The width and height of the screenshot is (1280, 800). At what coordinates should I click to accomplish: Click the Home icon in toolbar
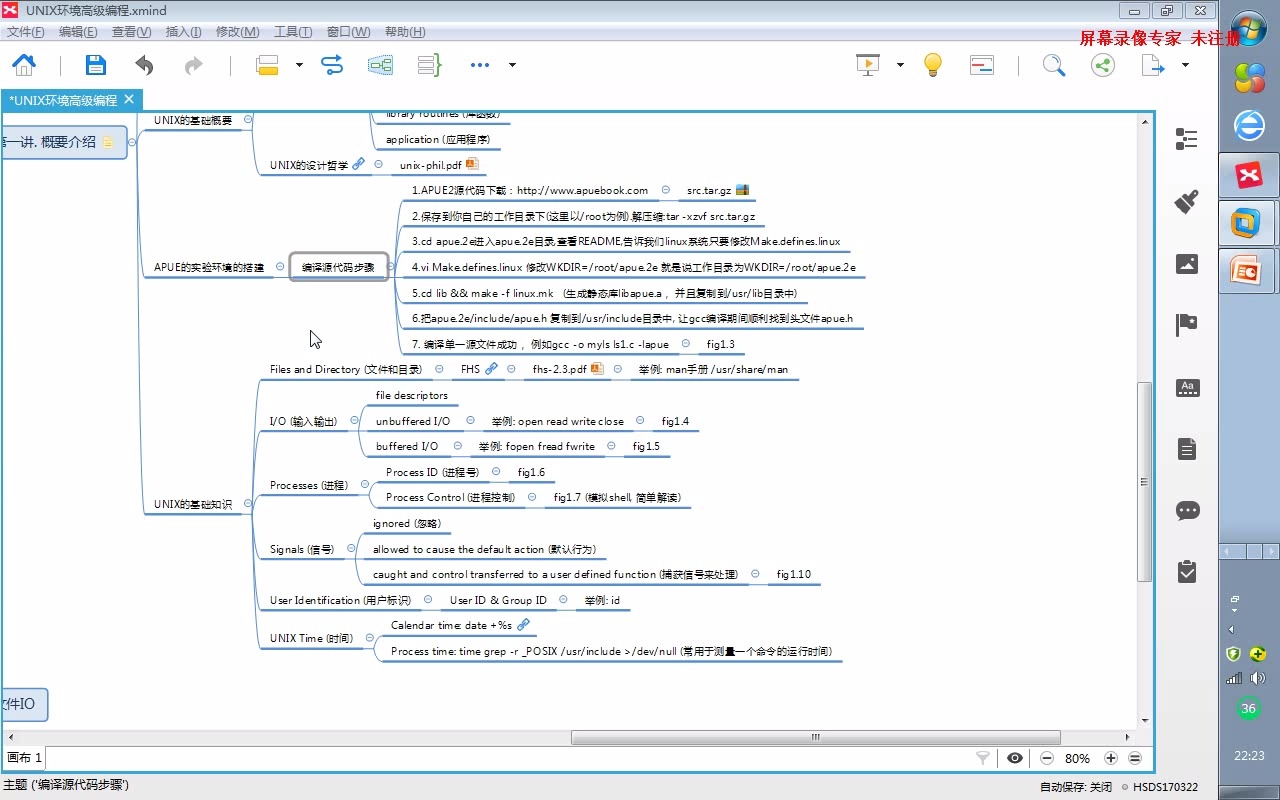(x=23, y=65)
